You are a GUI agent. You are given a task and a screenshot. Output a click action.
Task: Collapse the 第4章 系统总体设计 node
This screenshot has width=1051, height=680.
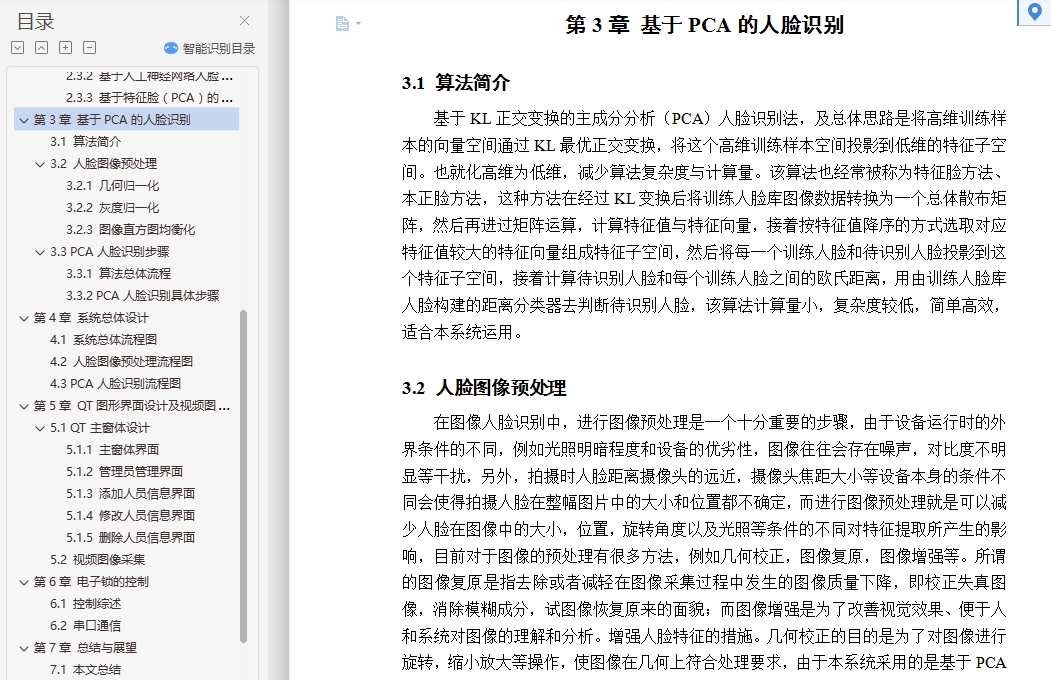(x=24, y=318)
